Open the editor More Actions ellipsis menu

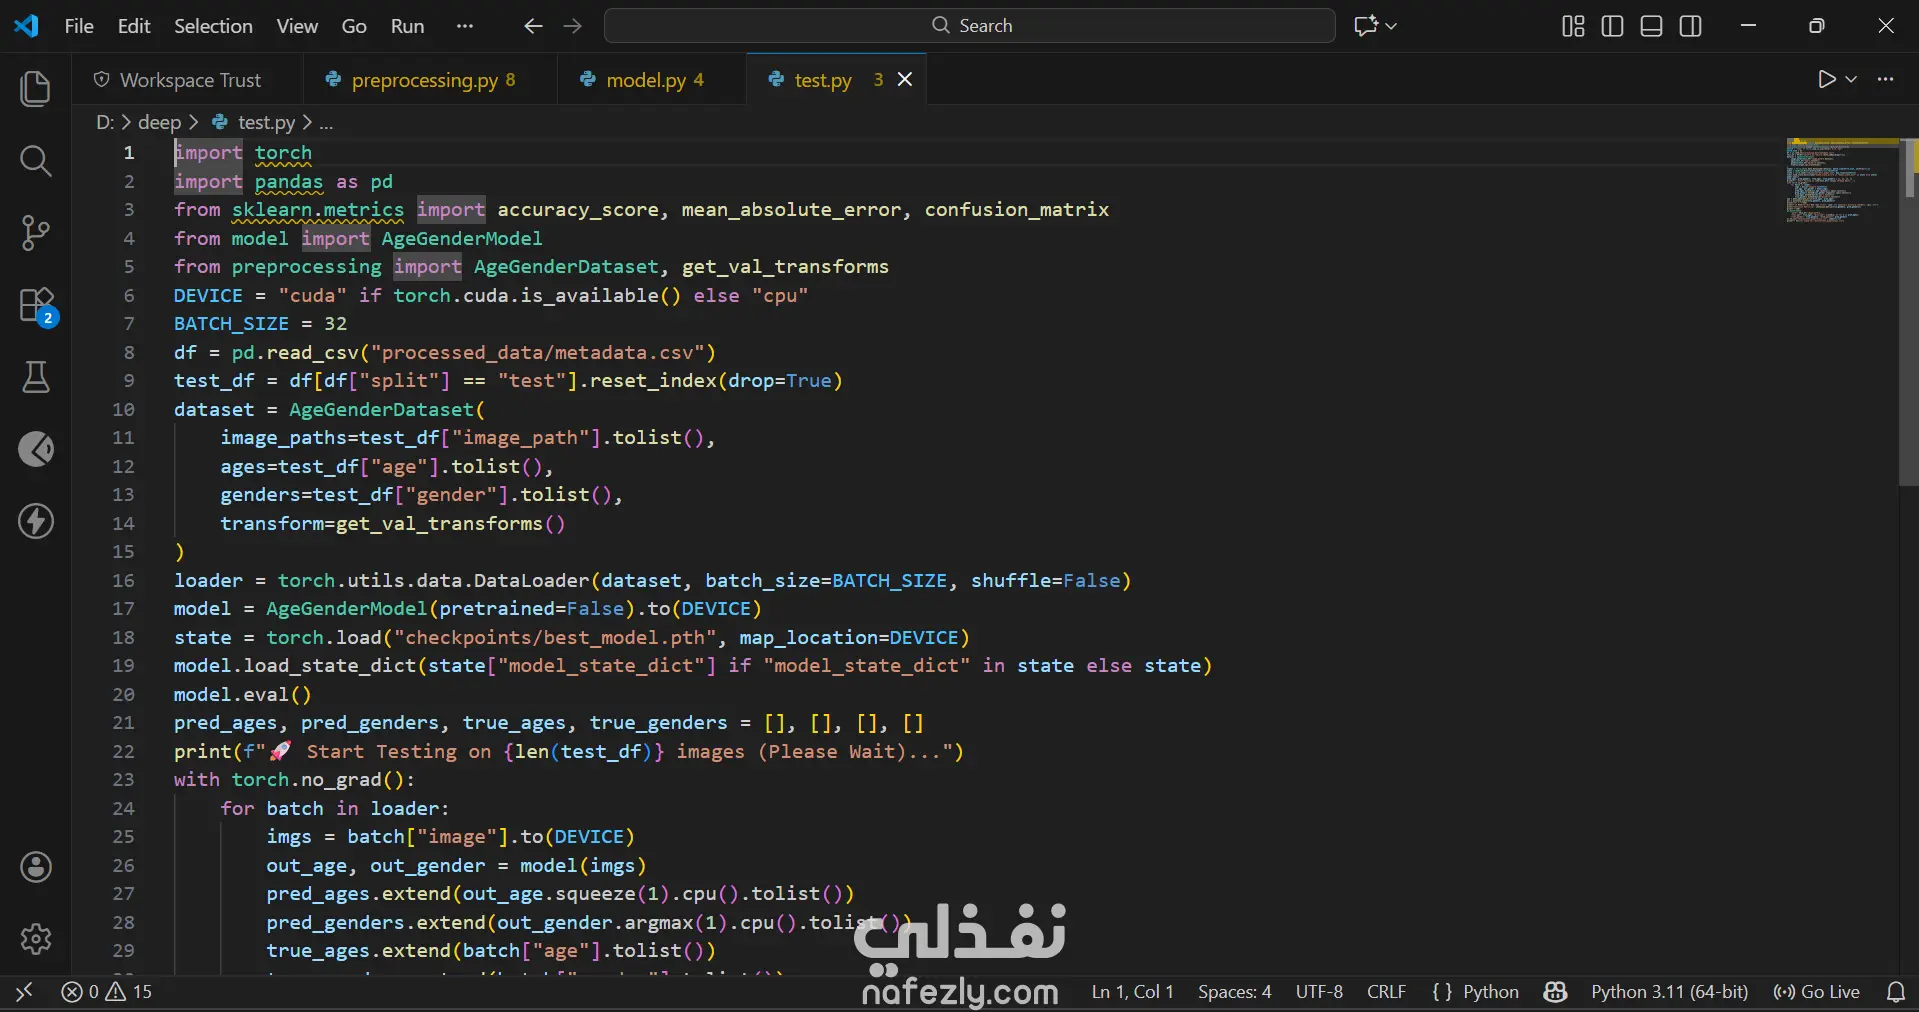[1886, 79]
